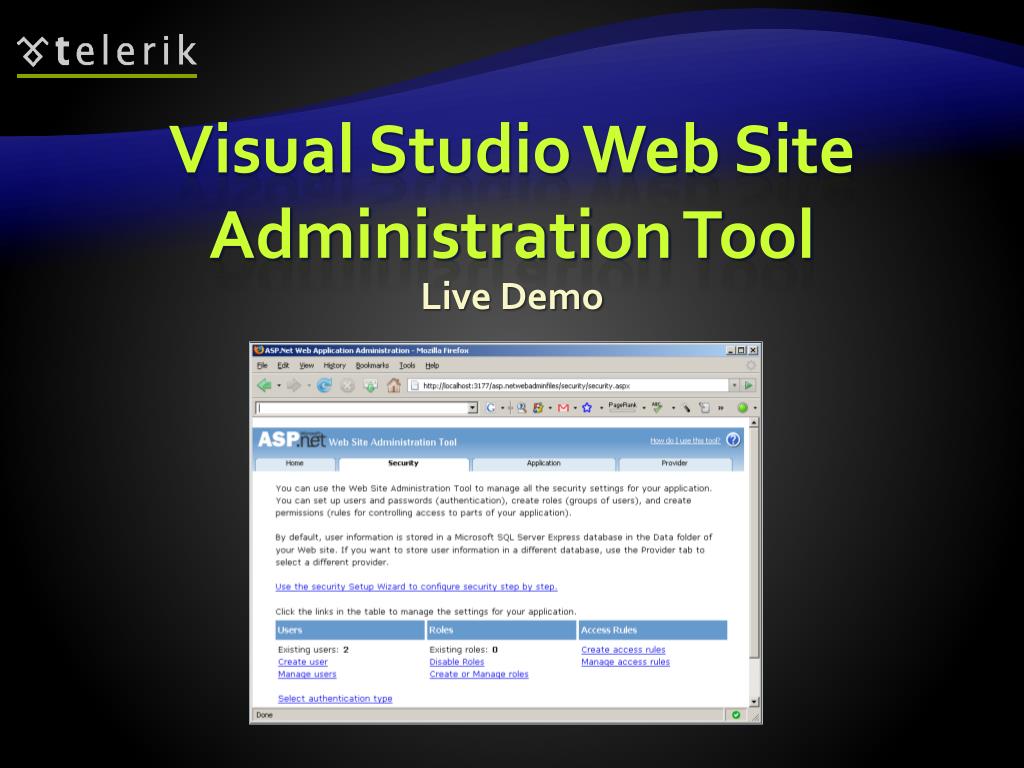Image resolution: width=1024 pixels, height=768 pixels.
Task: Switch to the Application tab
Action: [x=543, y=463]
